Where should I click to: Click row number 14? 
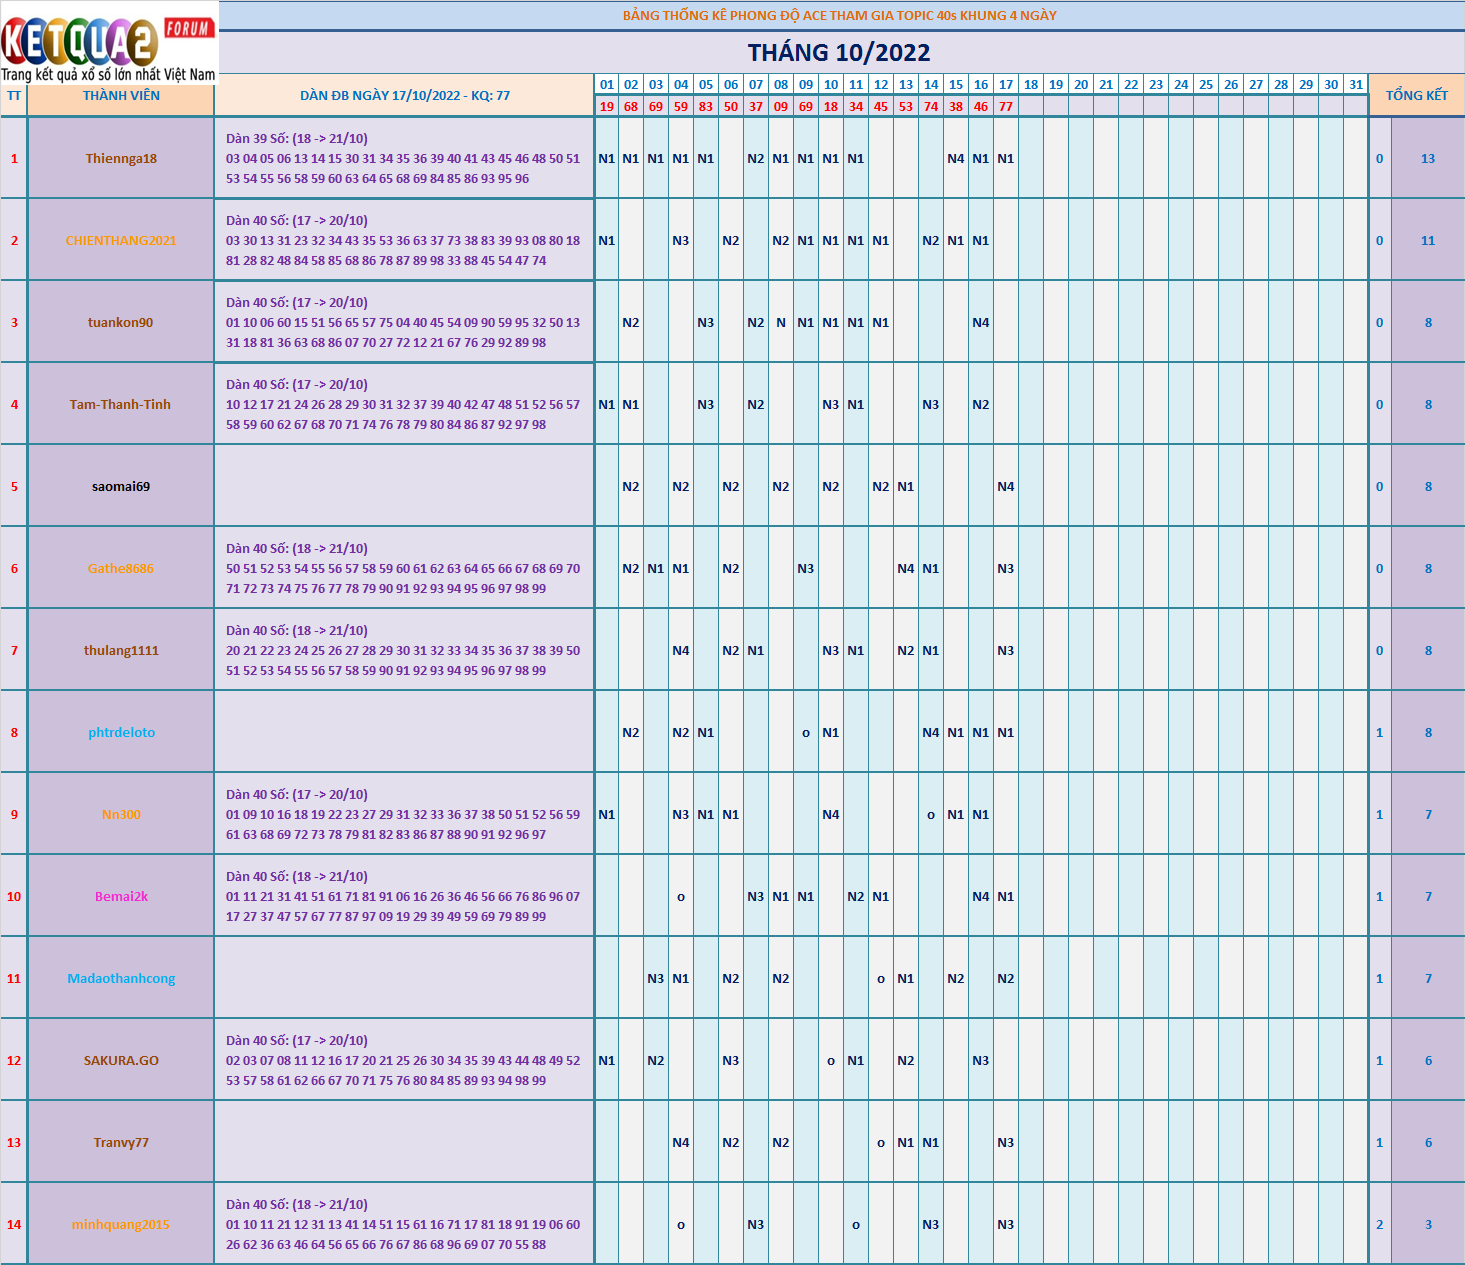[x=14, y=1225]
